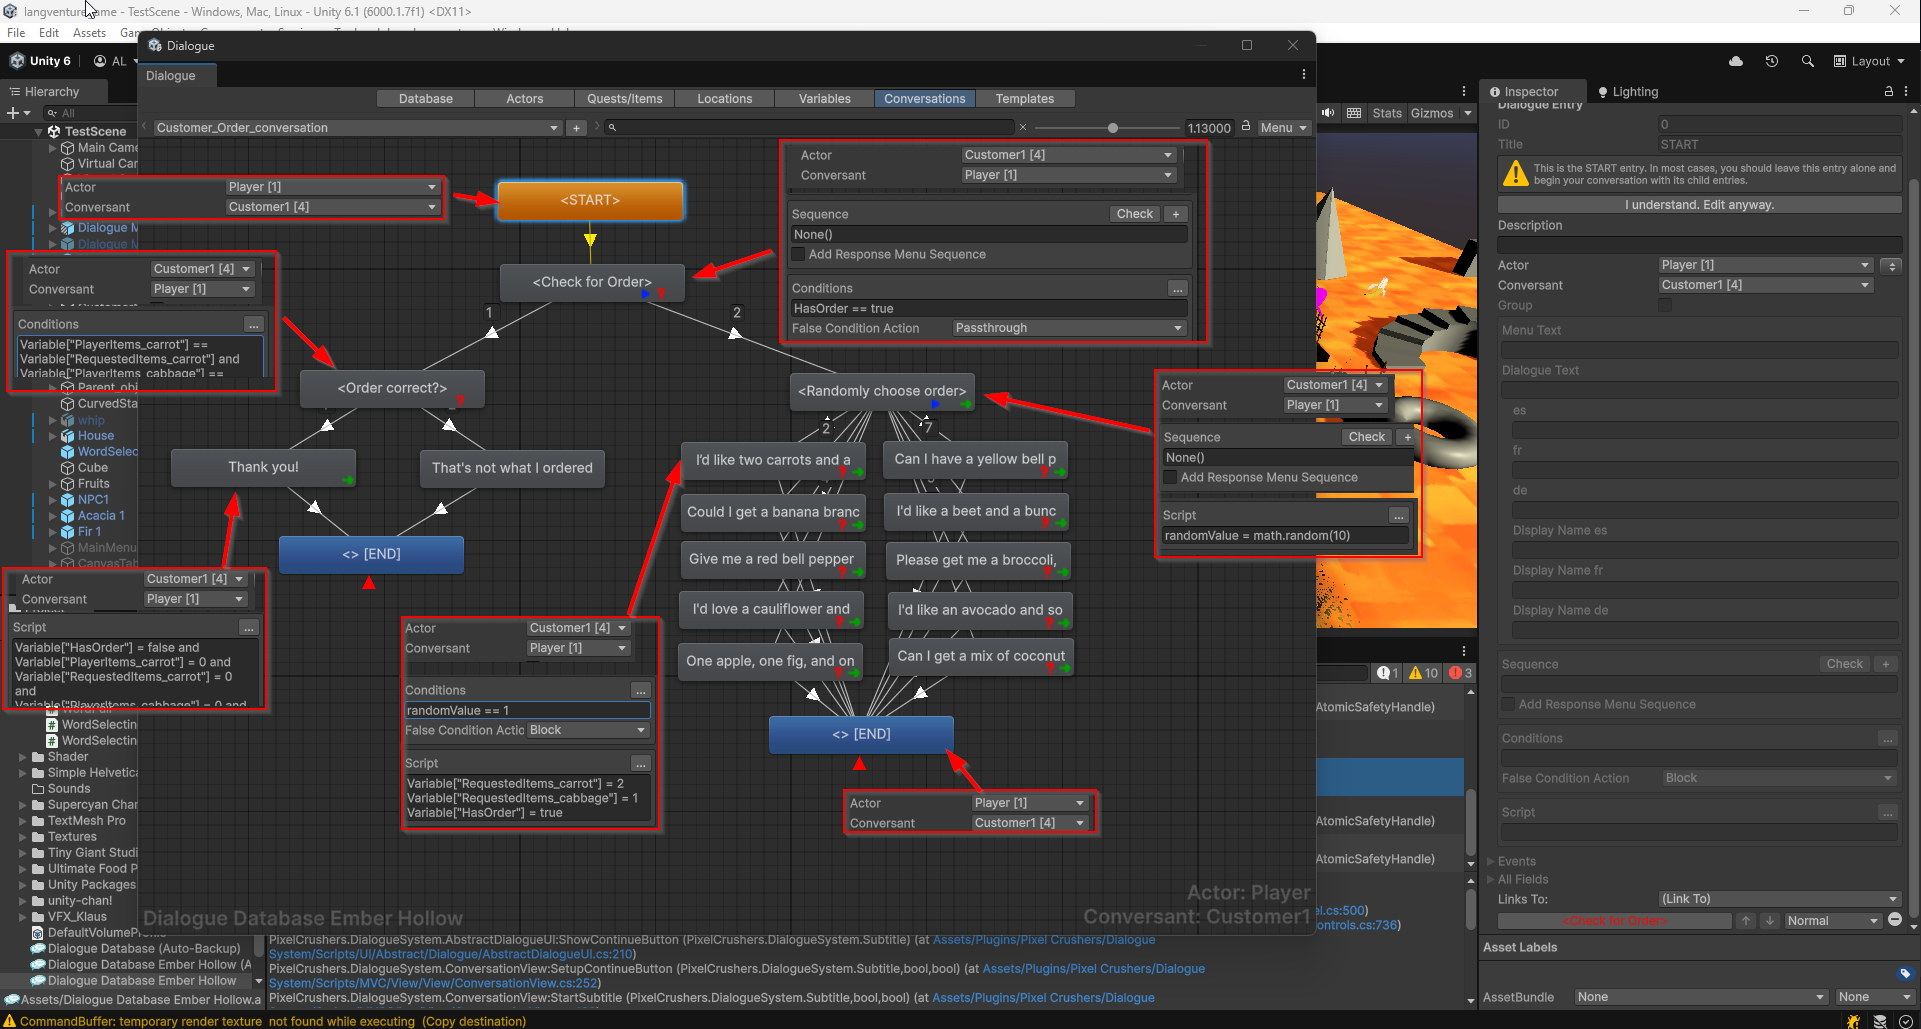Click Check button beside Inspector Sequence
This screenshot has width=1921, height=1029.
click(1844, 664)
